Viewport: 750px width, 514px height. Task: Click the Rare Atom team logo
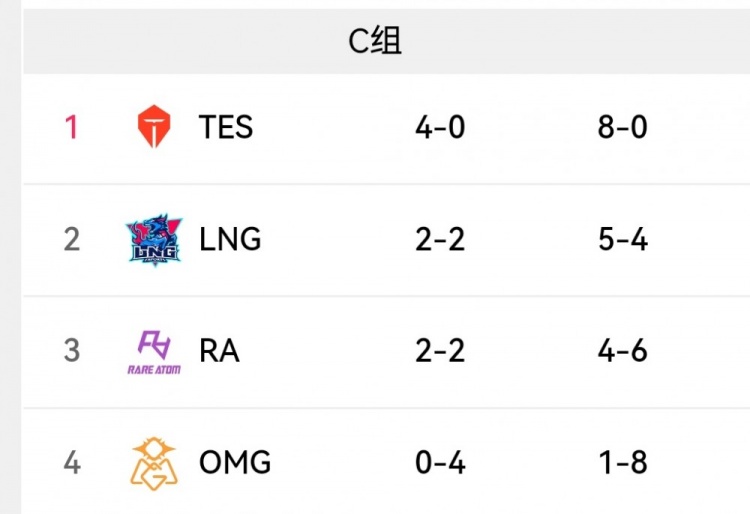154,351
